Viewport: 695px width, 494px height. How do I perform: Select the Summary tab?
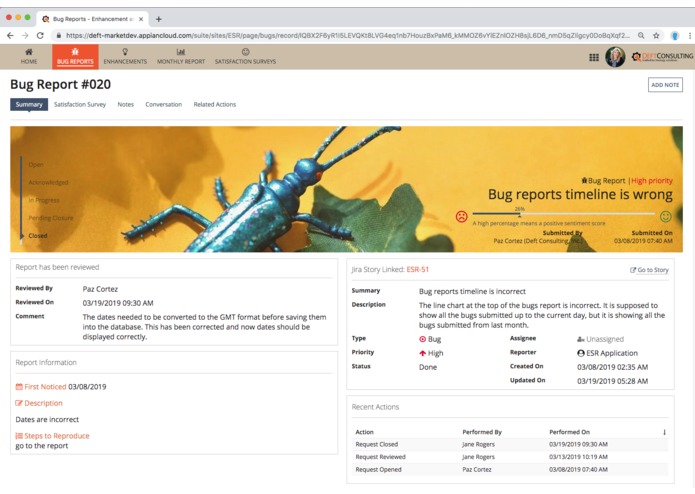(x=29, y=105)
